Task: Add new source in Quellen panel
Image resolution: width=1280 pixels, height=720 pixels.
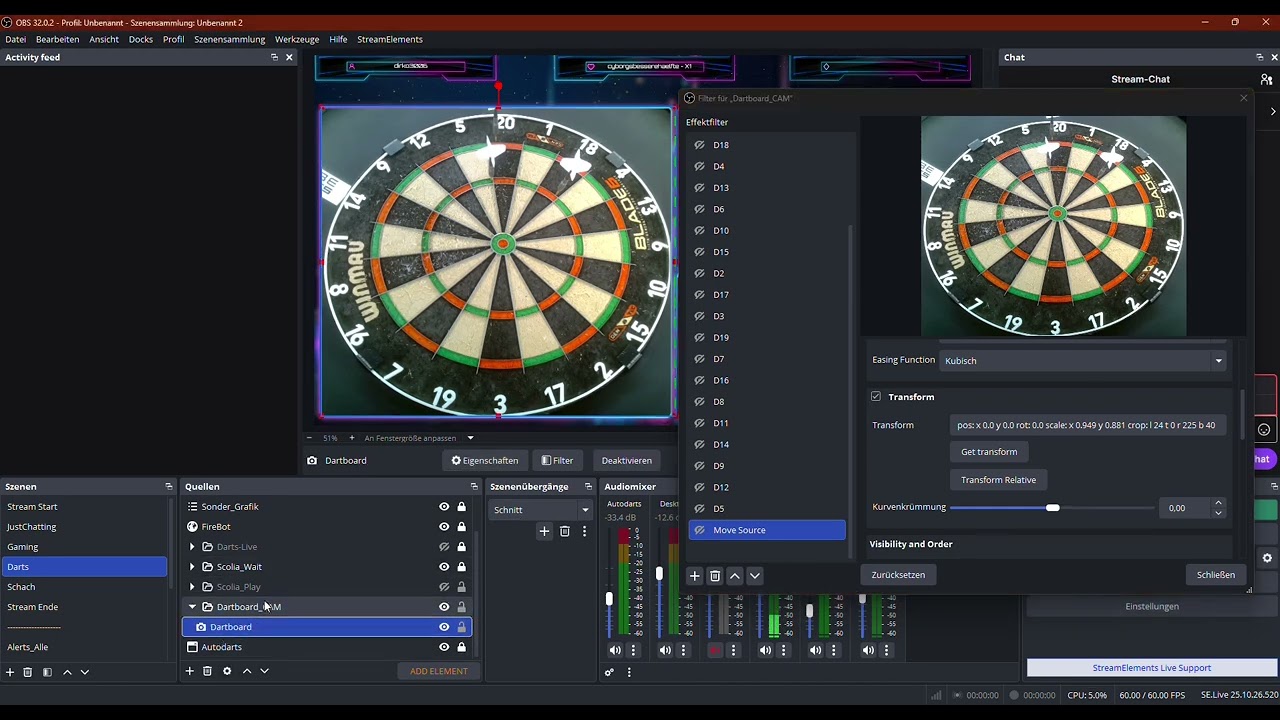Action: (189, 671)
